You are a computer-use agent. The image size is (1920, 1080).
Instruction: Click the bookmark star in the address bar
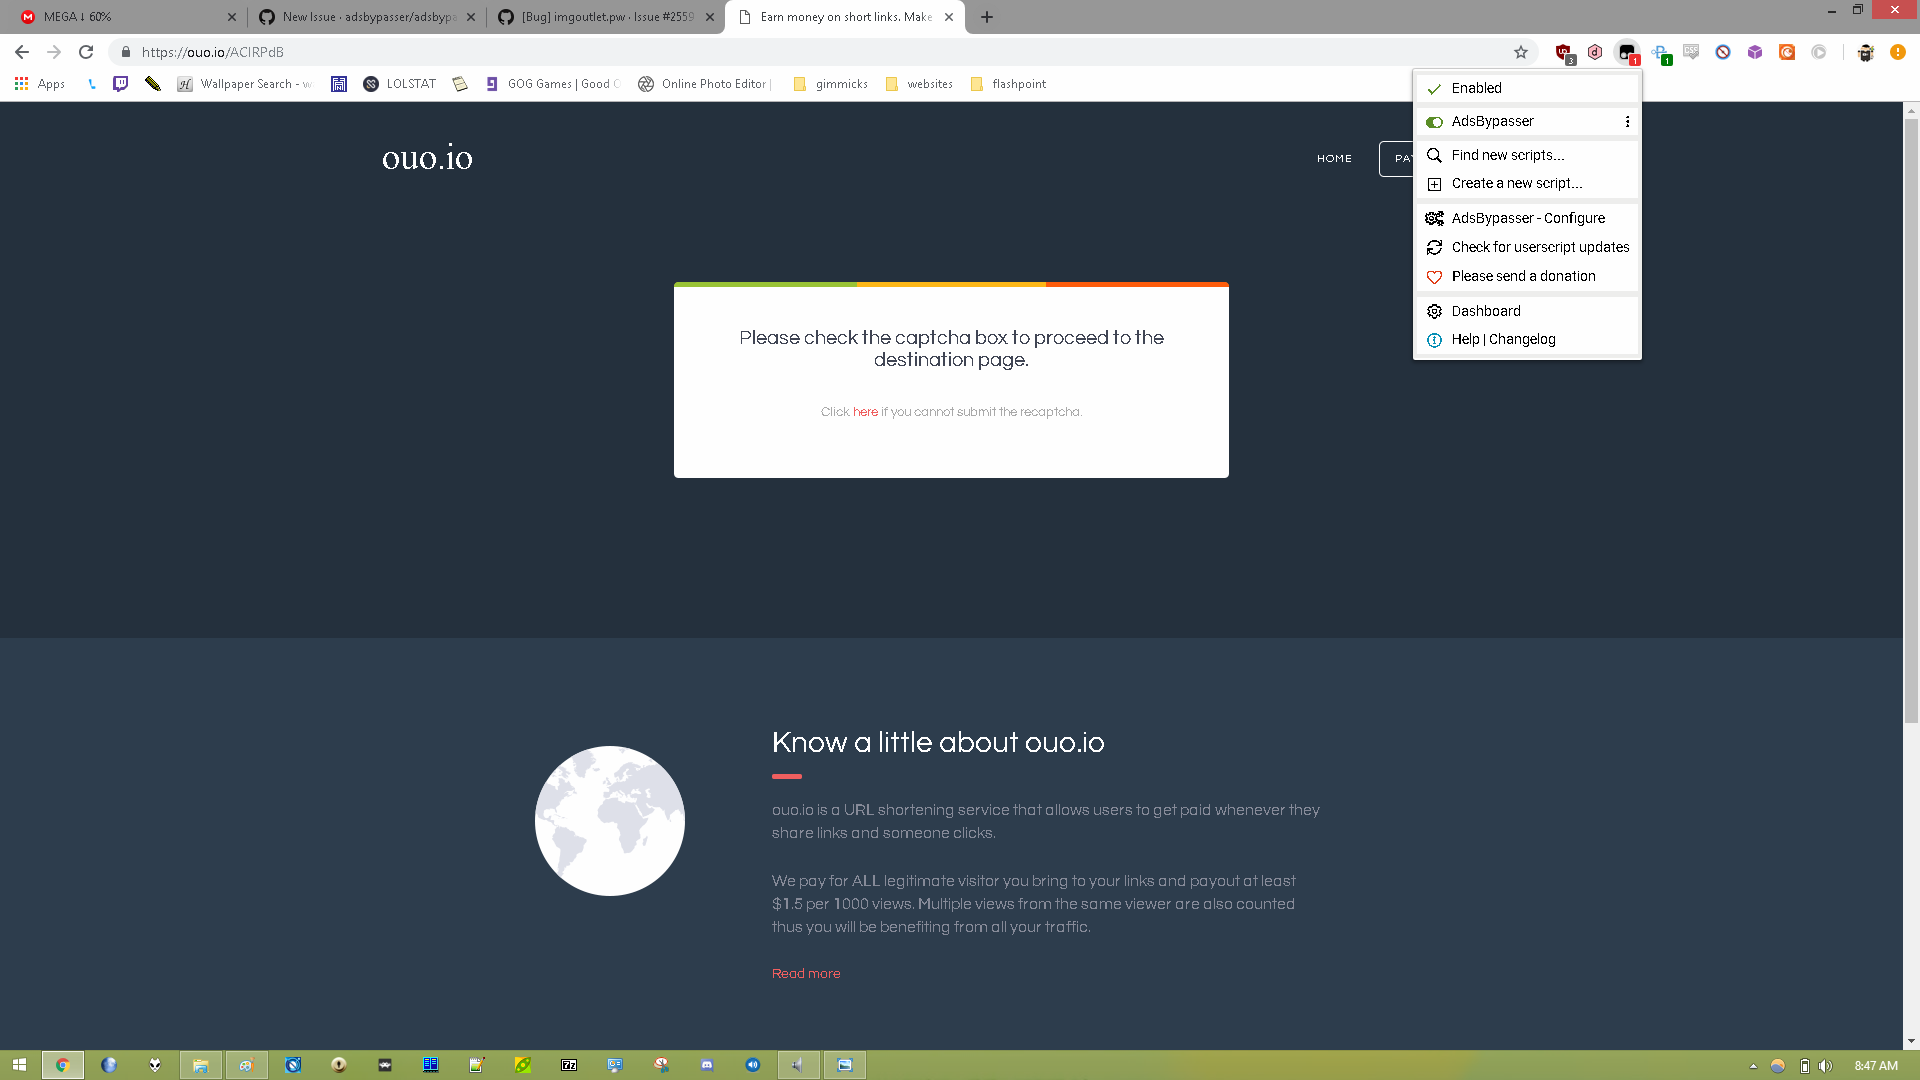coord(1521,52)
